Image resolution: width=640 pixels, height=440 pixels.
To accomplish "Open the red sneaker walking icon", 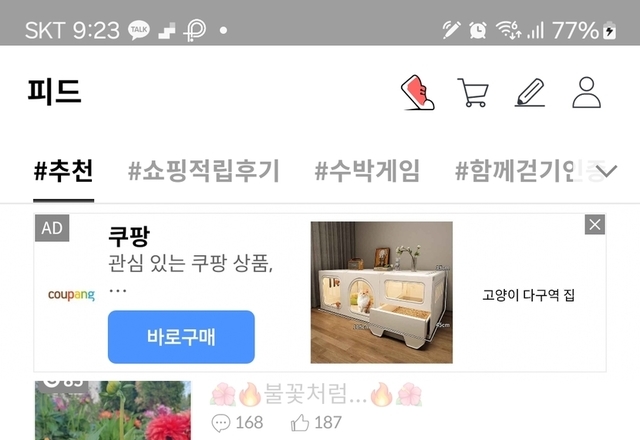I will 418,92.
